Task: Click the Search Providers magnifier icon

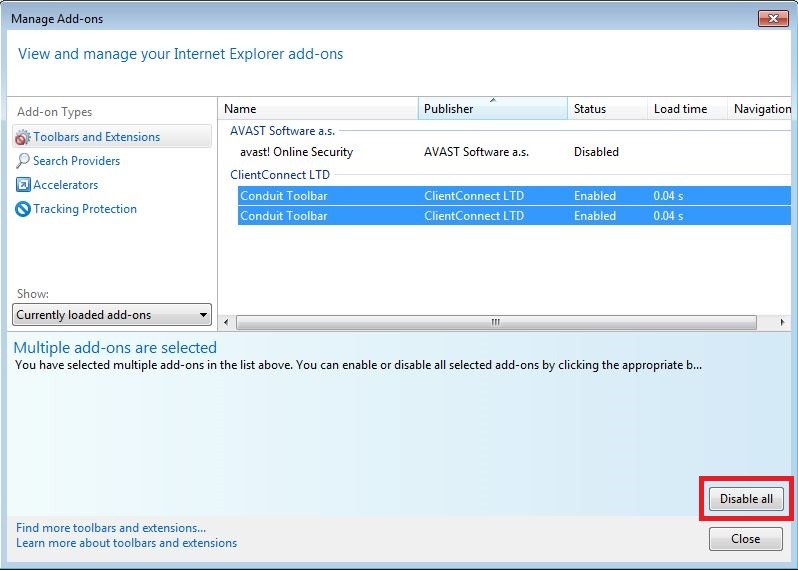Action: 22,161
